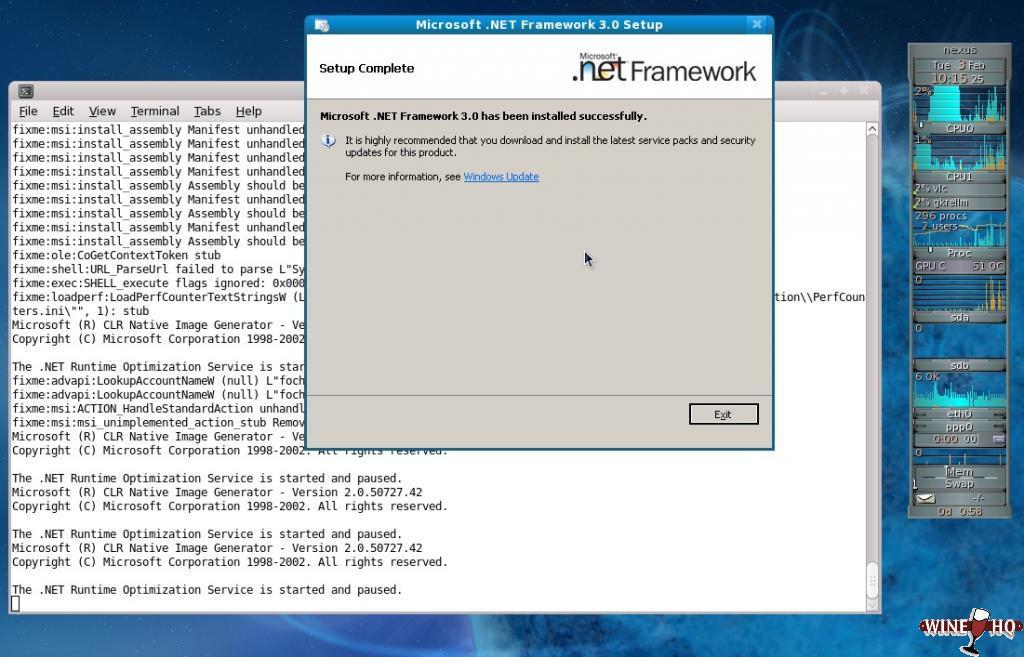Click the blue information icon in setup dialog

point(329,140)
